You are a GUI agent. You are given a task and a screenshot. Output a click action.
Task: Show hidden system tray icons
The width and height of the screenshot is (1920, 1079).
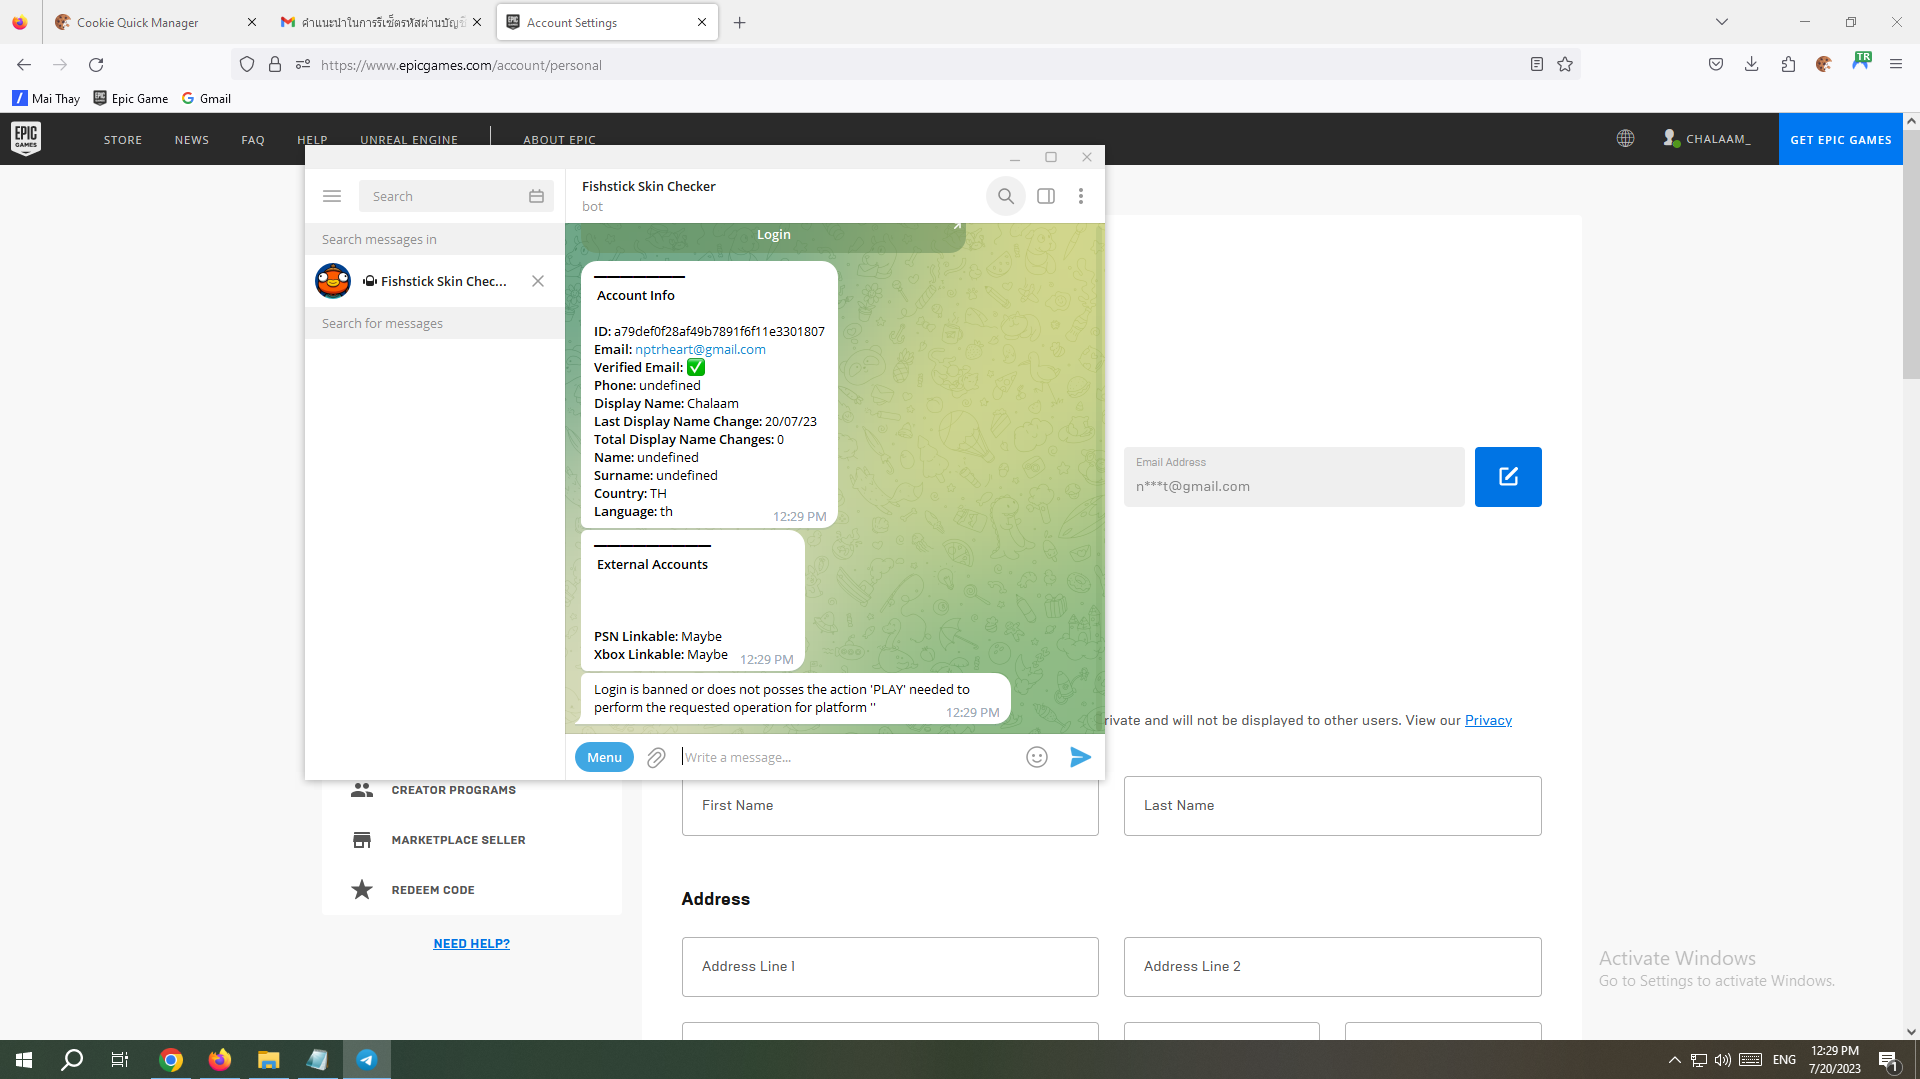[1674, 1060]
